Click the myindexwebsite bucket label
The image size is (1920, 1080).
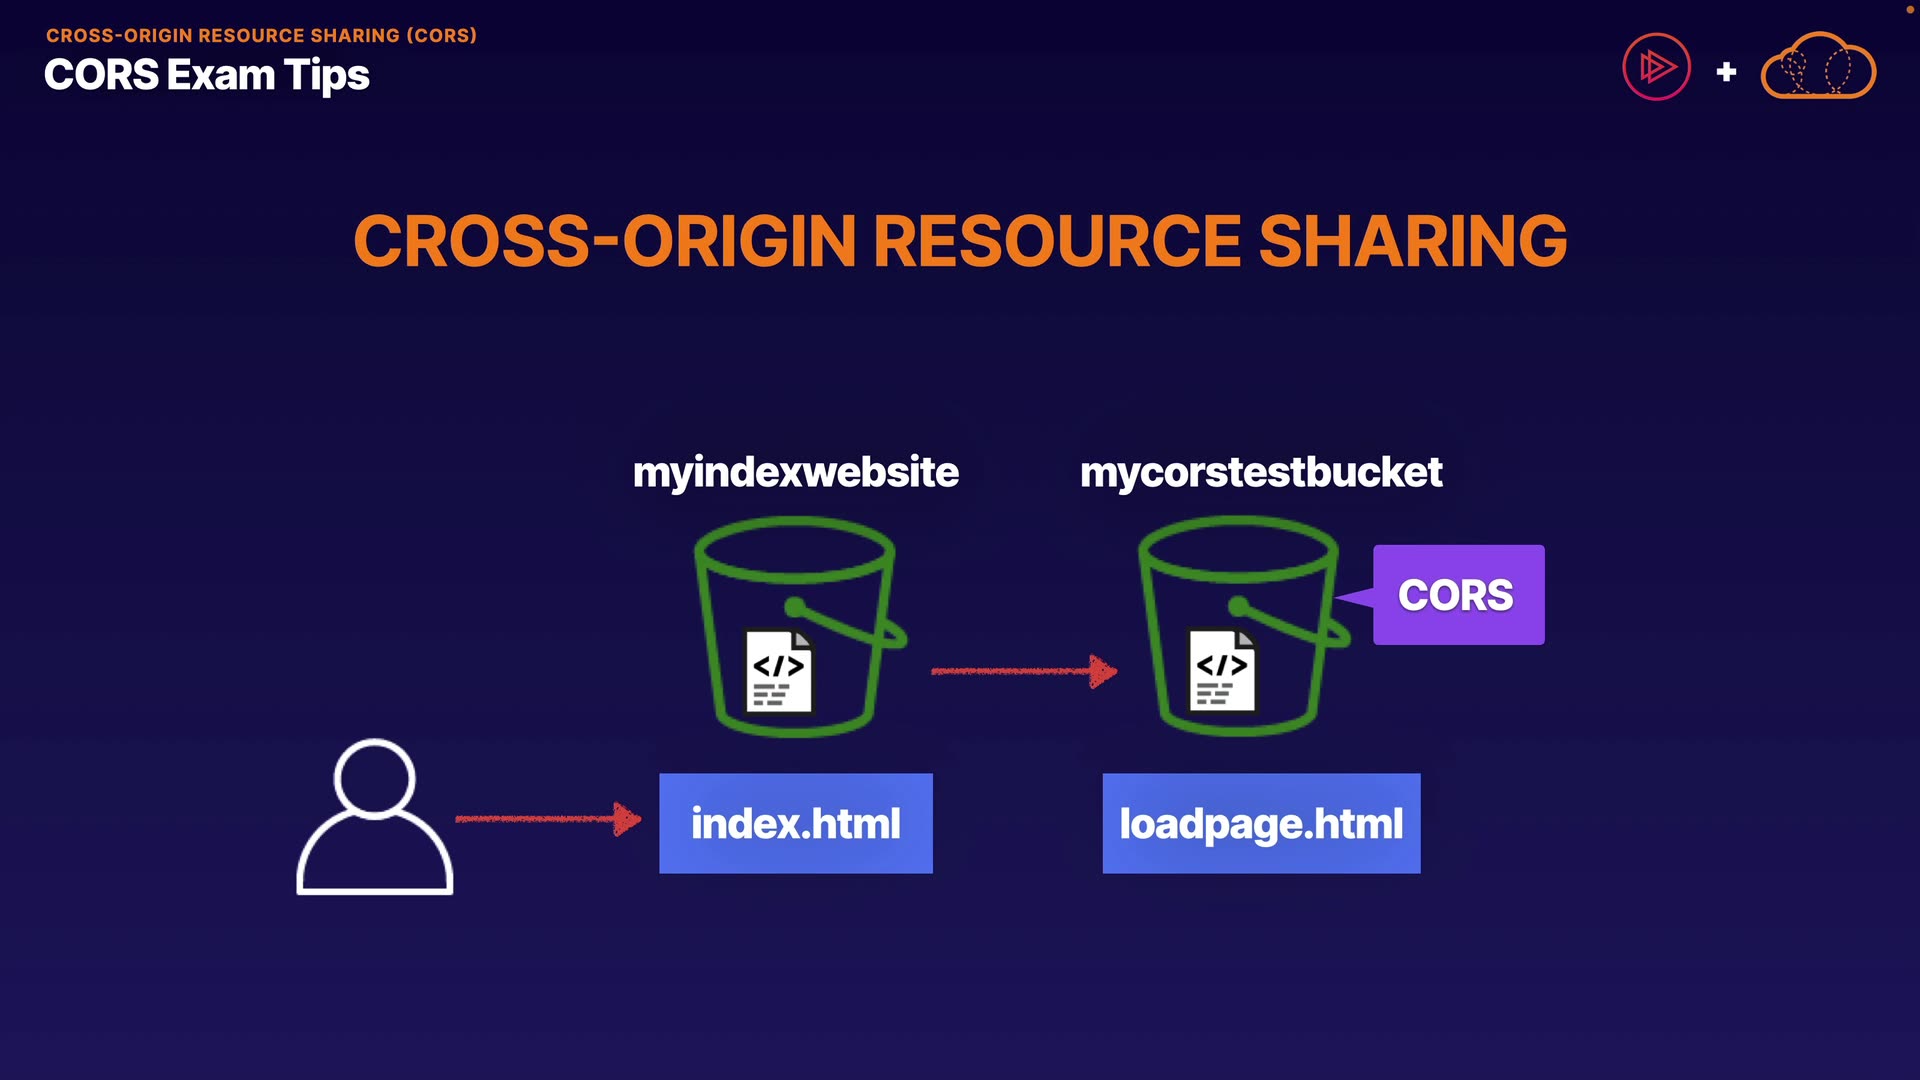click(795, 472)
